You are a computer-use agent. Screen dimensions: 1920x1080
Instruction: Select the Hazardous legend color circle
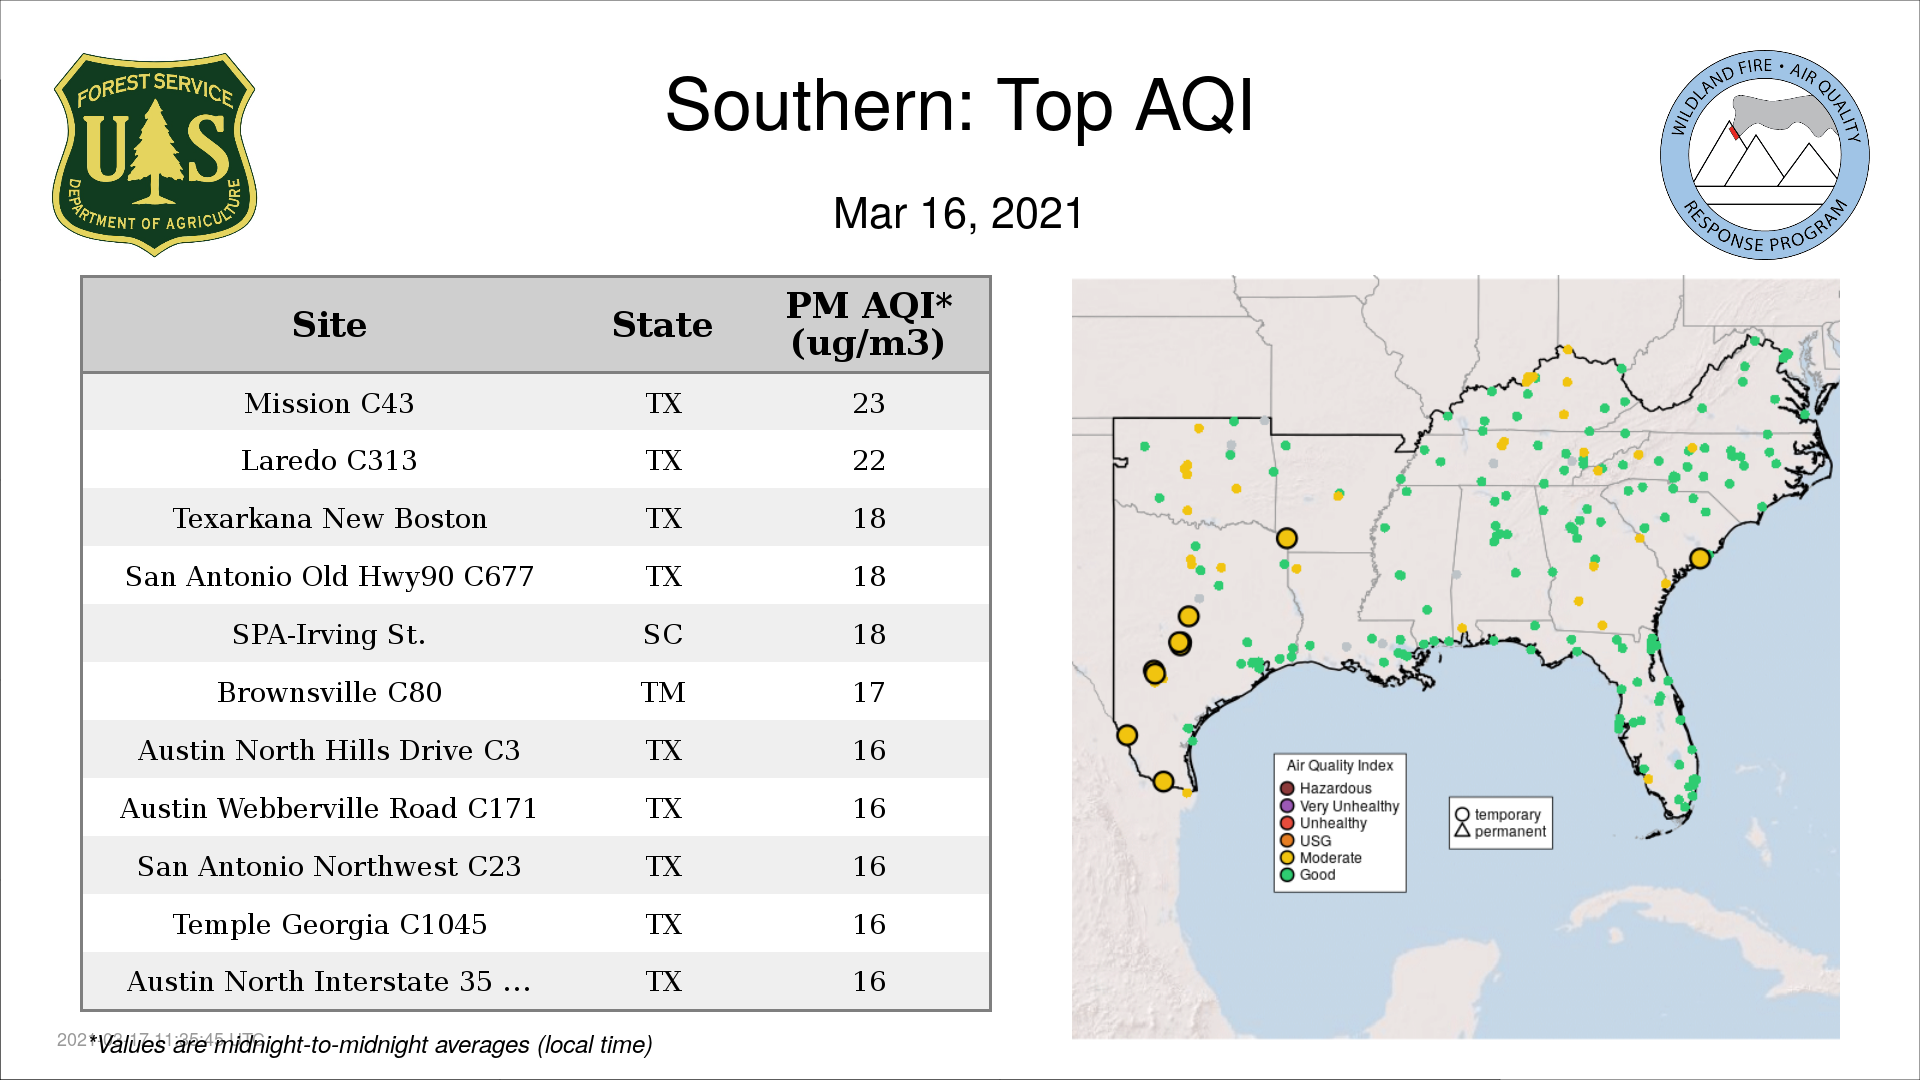(1287, 789)
